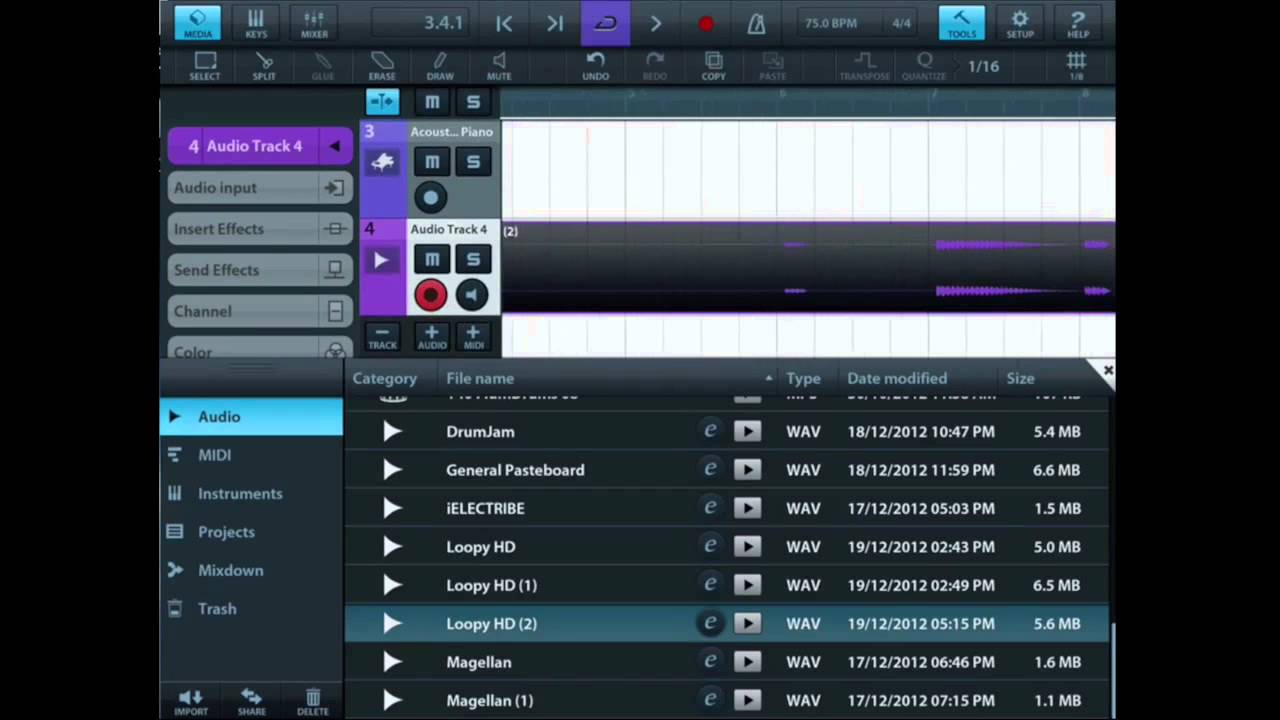1280x720 pixels.
Task: Choose the Select tool
Action: coord(205,66)
